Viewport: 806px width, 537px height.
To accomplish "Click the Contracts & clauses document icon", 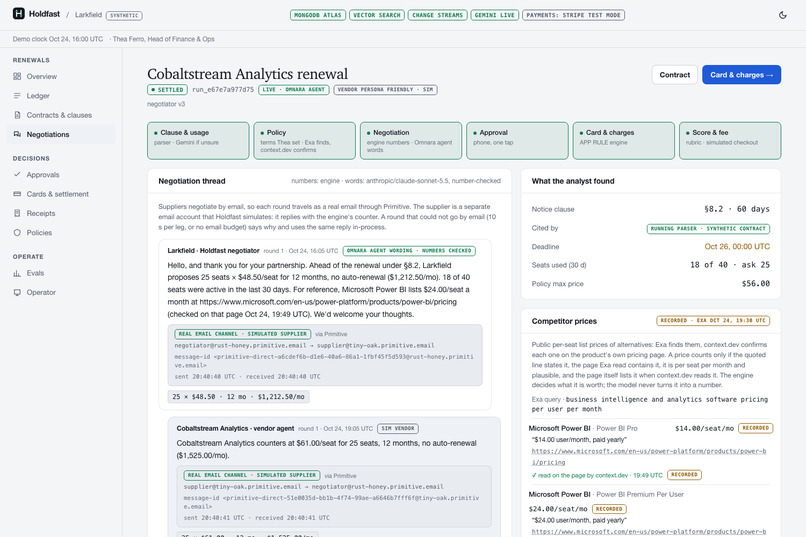I will point(17,115).
